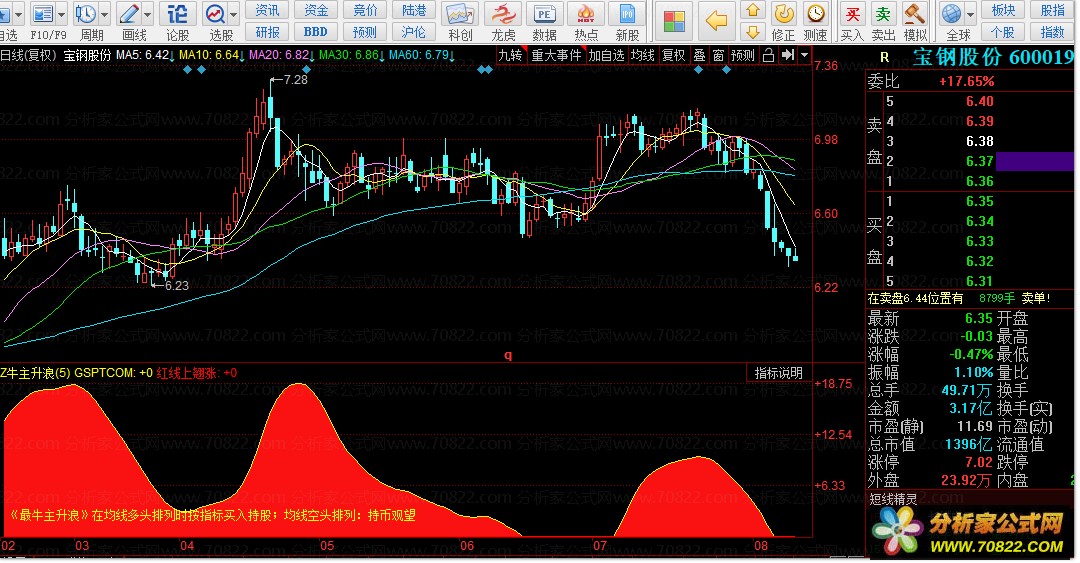1080x563 pixels.
Task: Click the yellow R marker beside 宝钢股份
Action: [884, 58]
